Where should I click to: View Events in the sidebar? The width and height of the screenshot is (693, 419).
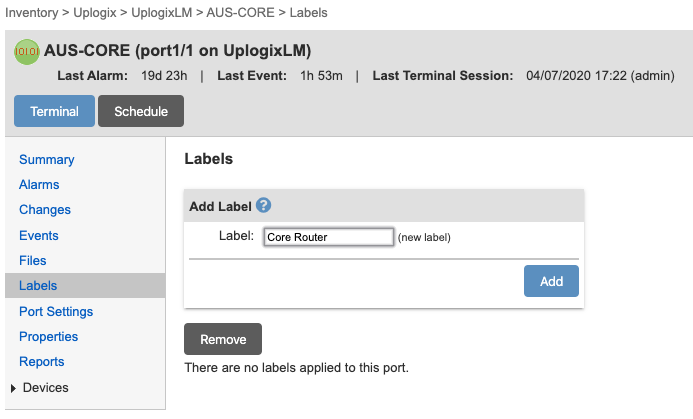pos(39,236)
